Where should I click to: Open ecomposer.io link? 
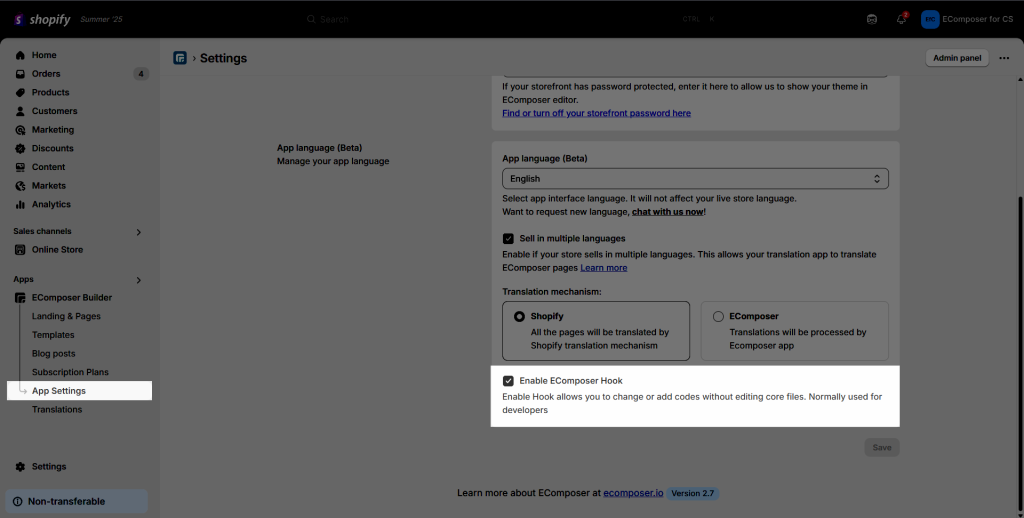pos(633,493)
